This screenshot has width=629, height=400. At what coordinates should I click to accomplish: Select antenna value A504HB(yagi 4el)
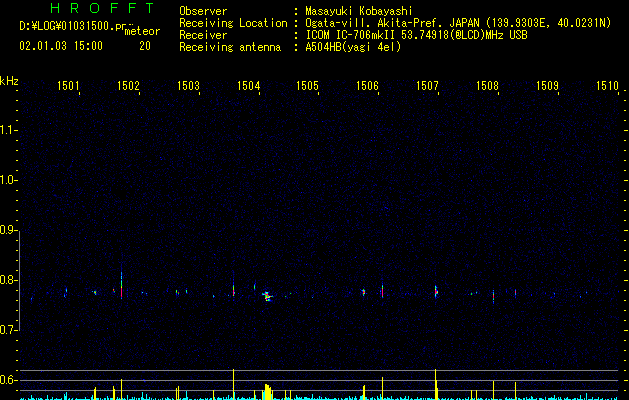[353, 47]
